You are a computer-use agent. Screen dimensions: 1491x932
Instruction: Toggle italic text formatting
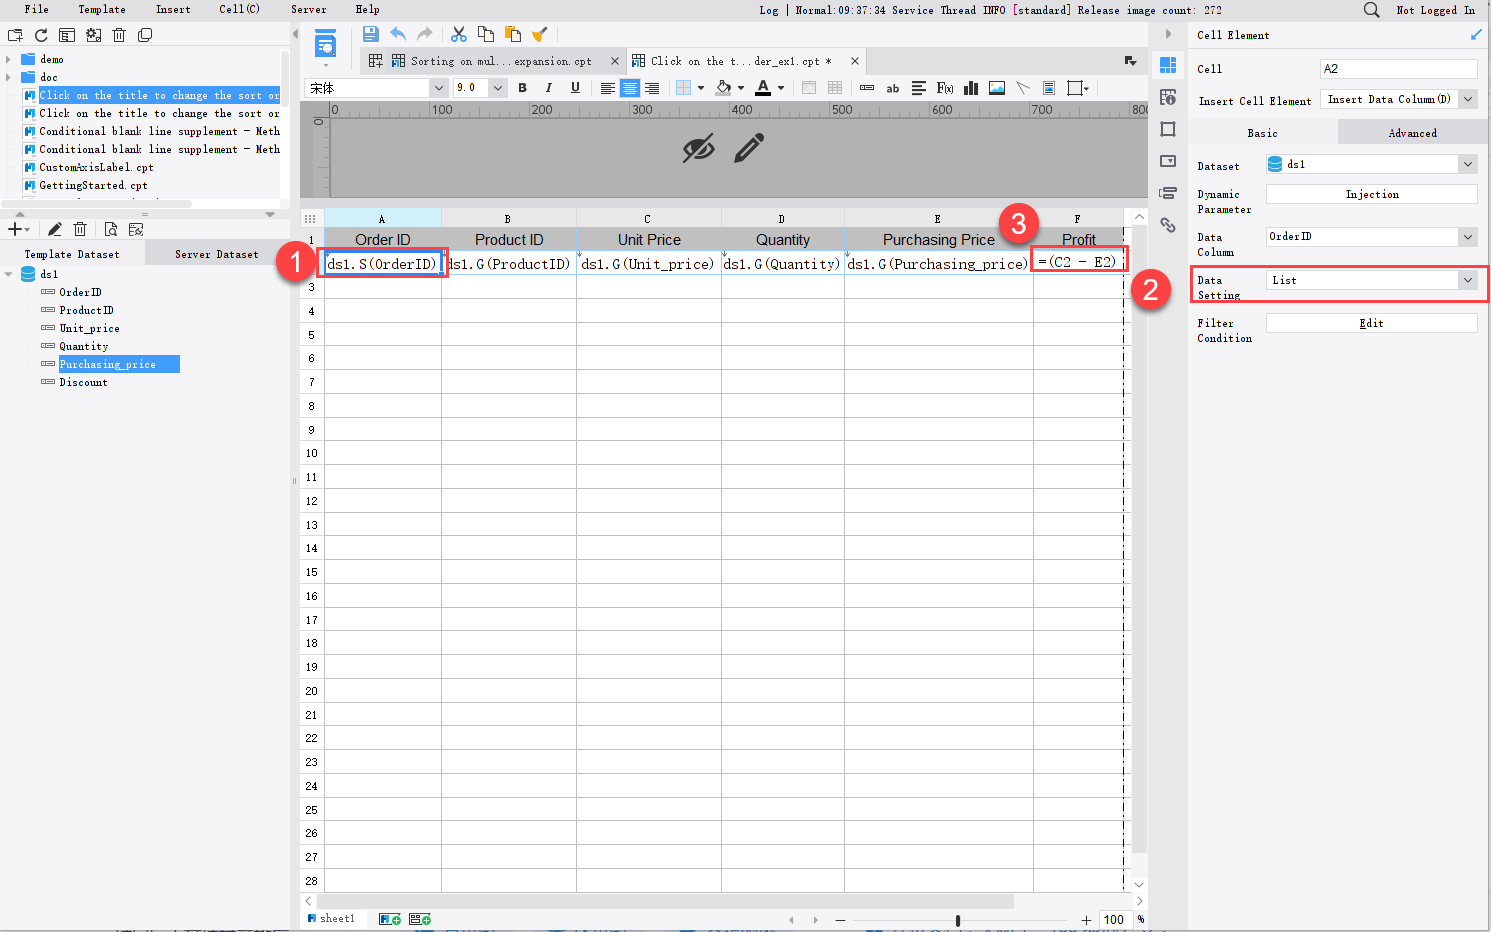549,88
